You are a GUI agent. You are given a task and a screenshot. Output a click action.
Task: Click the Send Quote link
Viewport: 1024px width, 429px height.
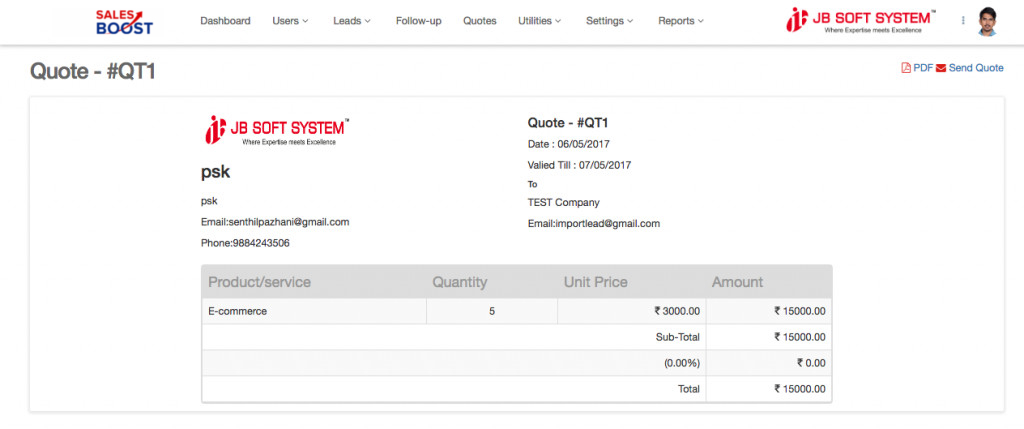(x=976, y=68)
